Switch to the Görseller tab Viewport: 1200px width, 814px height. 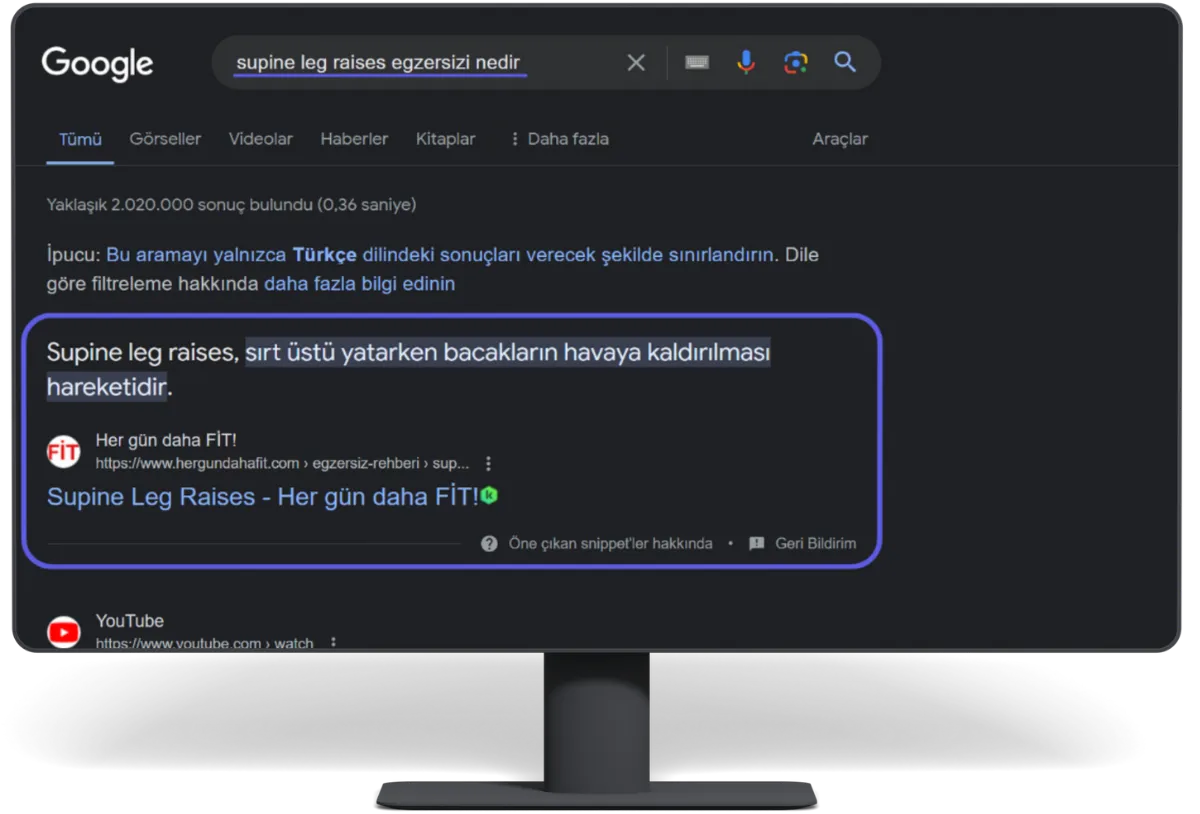pyautogui.click(x=165, y=139)
